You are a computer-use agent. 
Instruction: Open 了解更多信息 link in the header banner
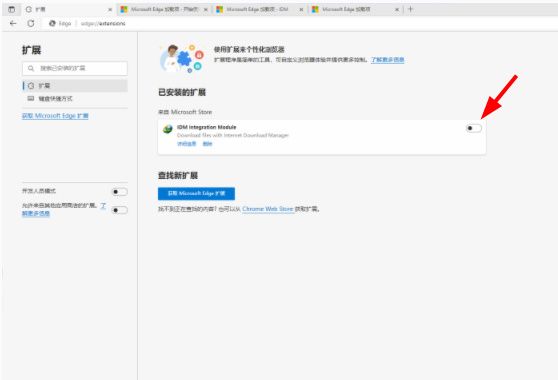point(388,60)
